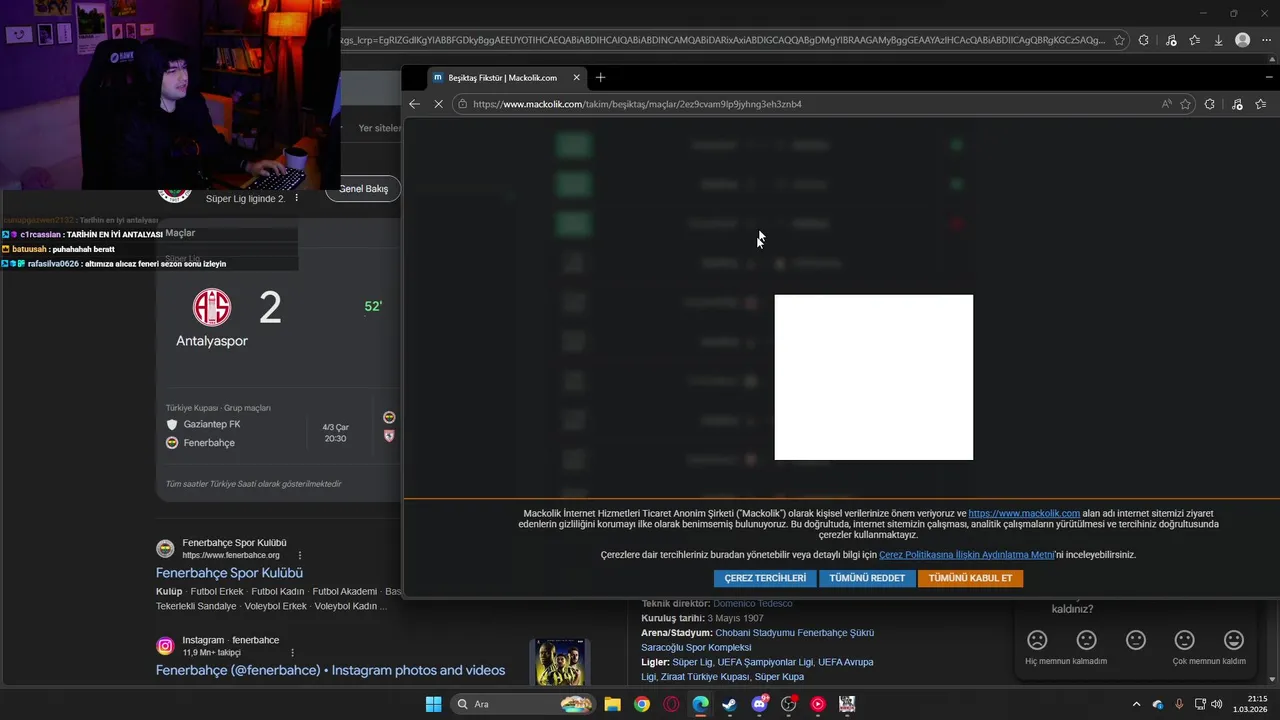Click the Antalyaspor team logo
The image size is (1280, 720).
click(x=212, y=307)
